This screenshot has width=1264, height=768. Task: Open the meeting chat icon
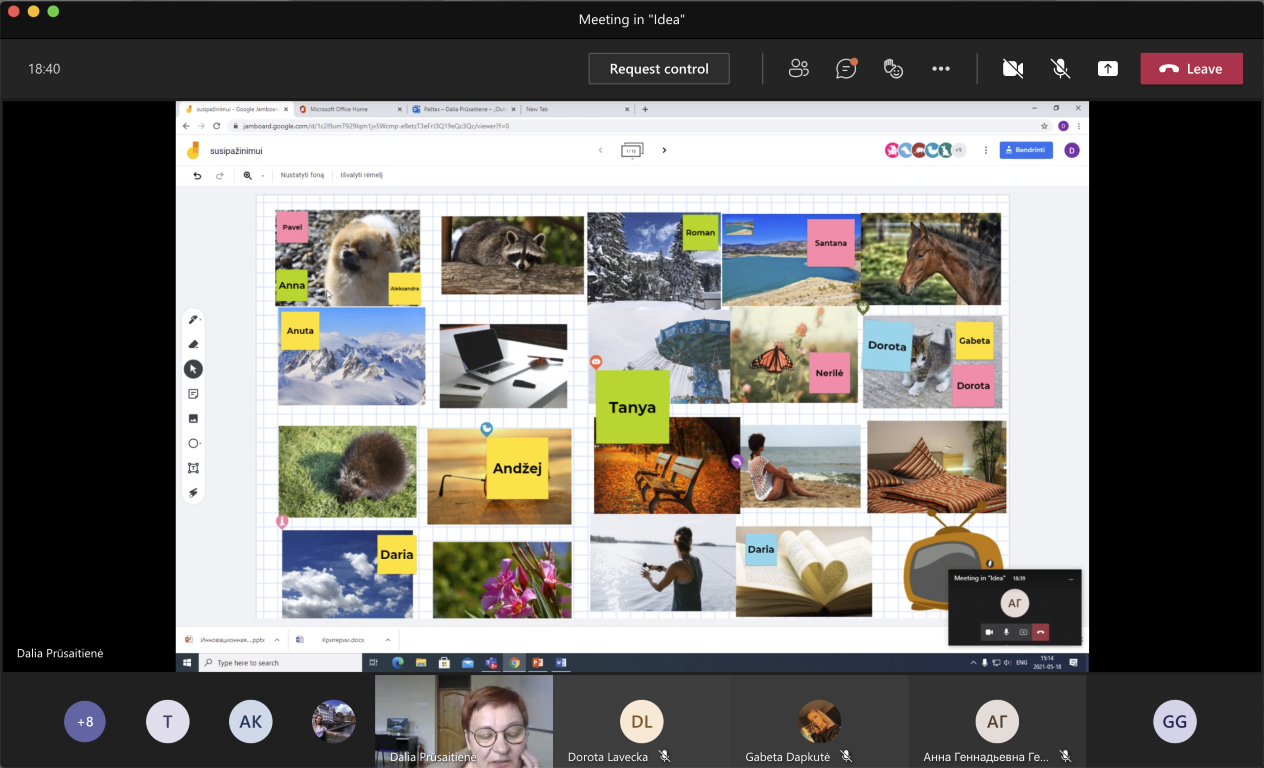(846, 69)
